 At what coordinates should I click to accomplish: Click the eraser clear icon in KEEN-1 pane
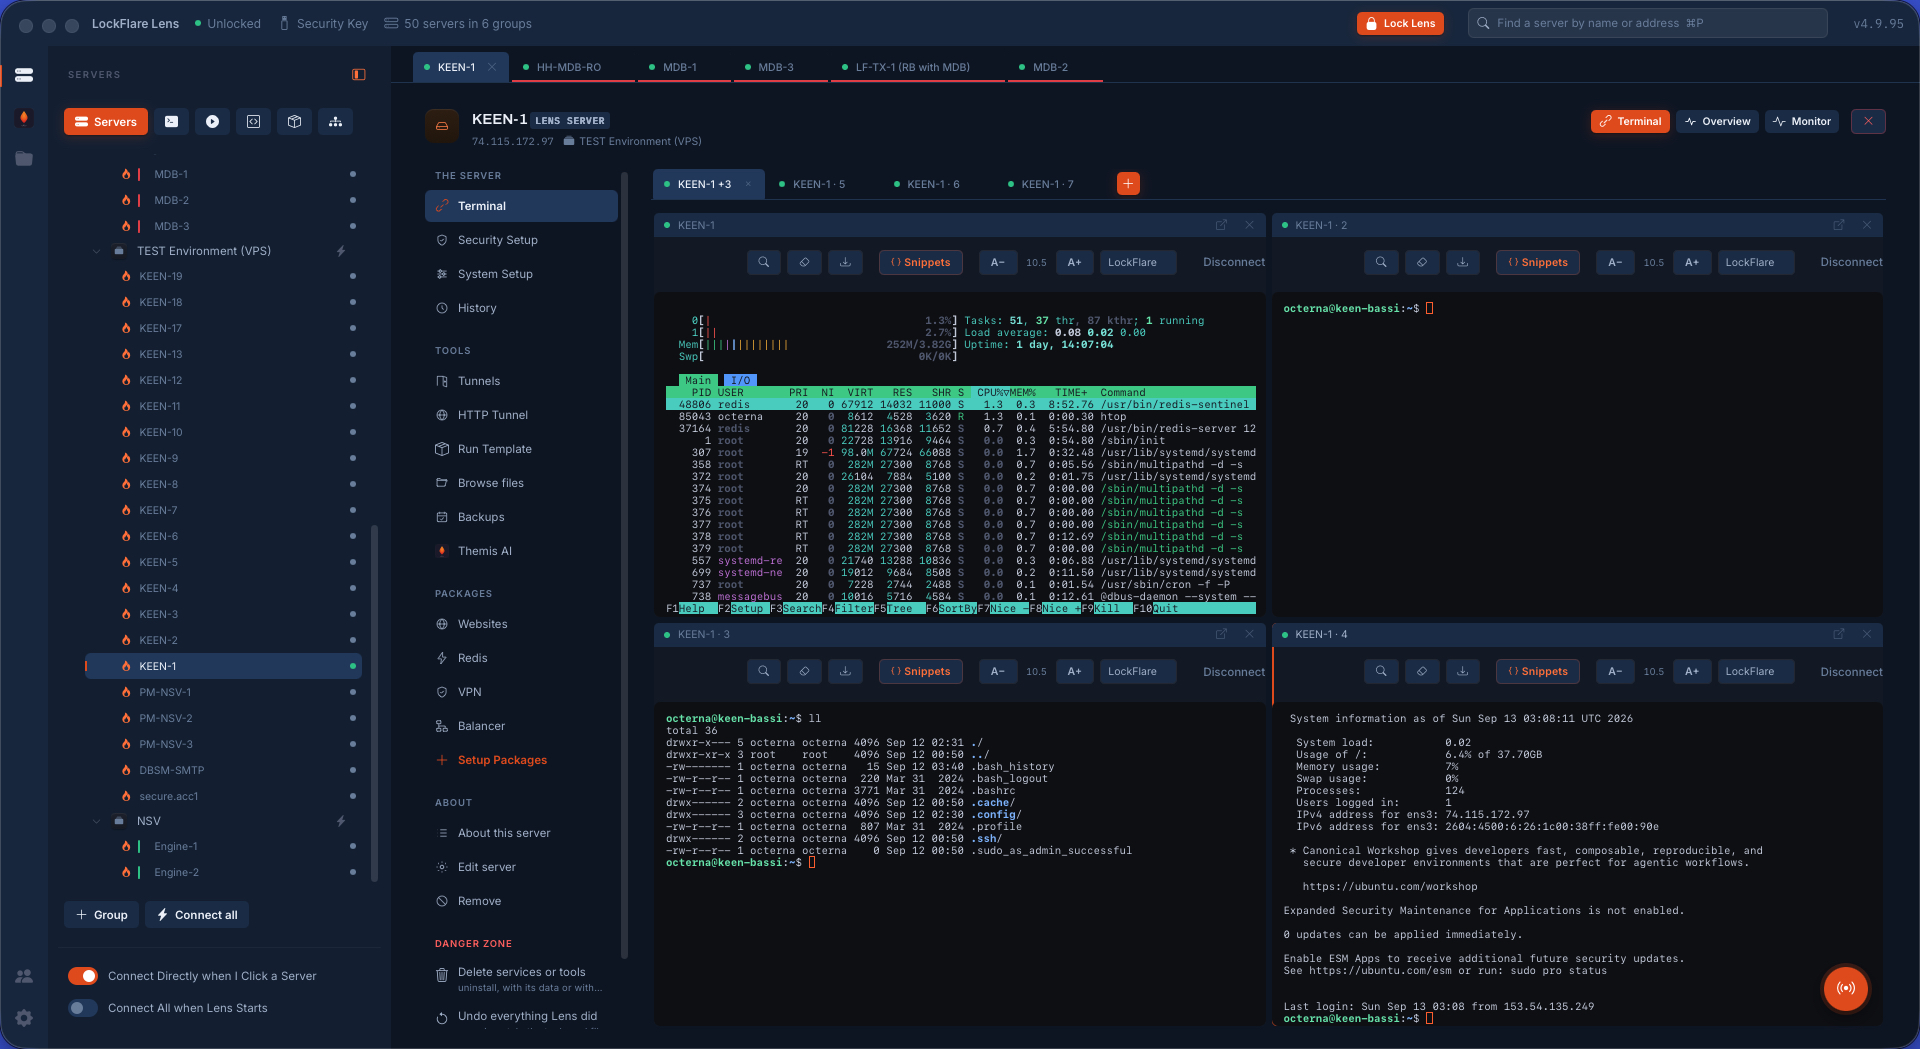coord(805,262)
